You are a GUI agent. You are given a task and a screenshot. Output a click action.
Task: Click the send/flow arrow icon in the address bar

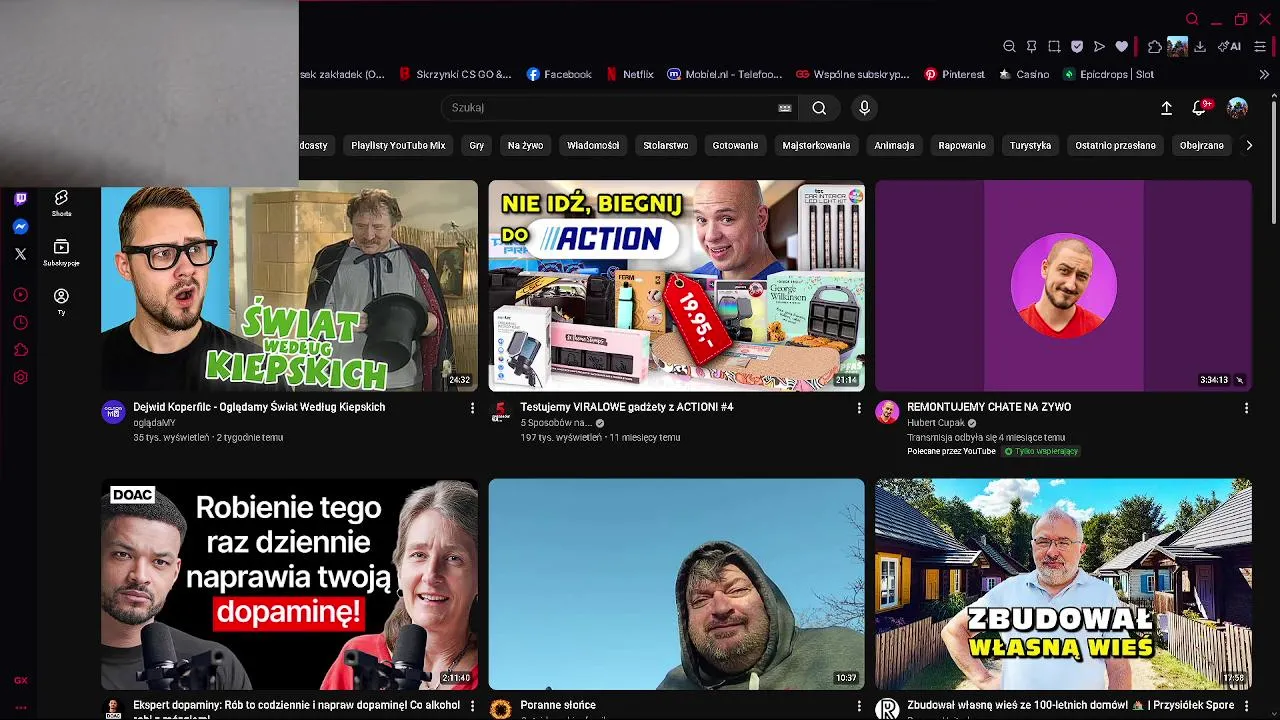point(1099,46)
